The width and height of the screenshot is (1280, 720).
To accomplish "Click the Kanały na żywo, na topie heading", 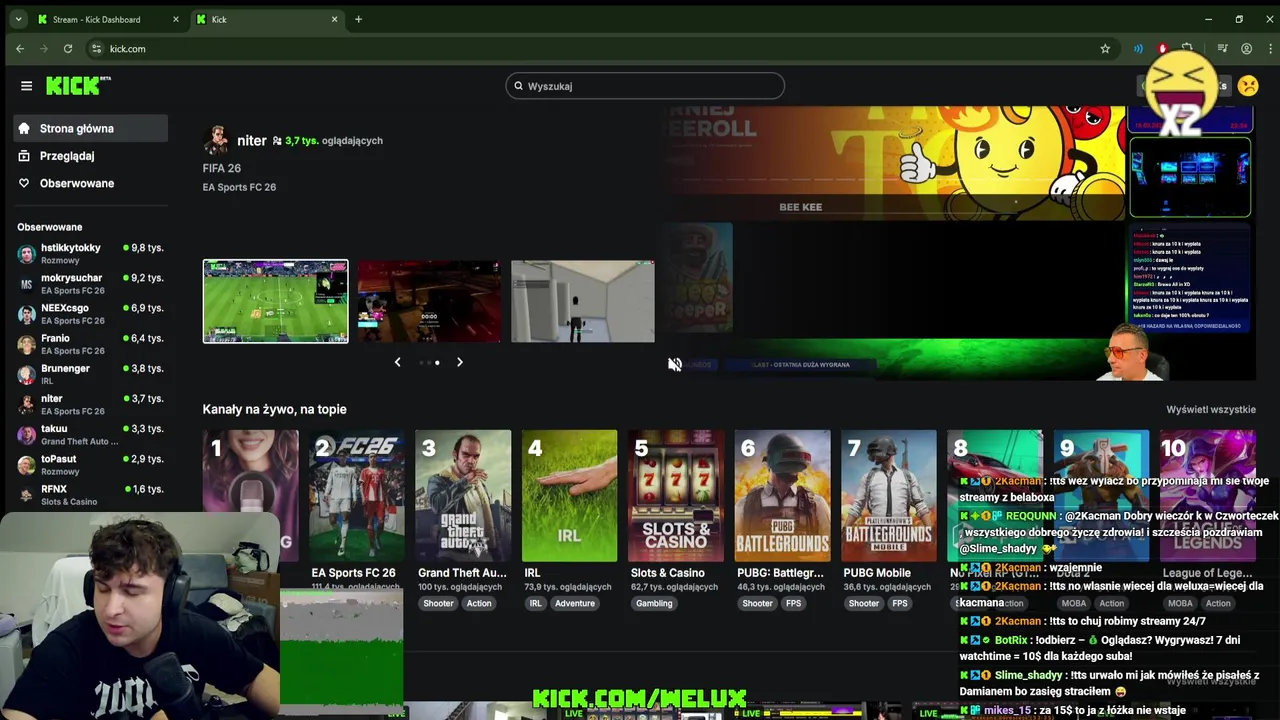I will (275, 409).
